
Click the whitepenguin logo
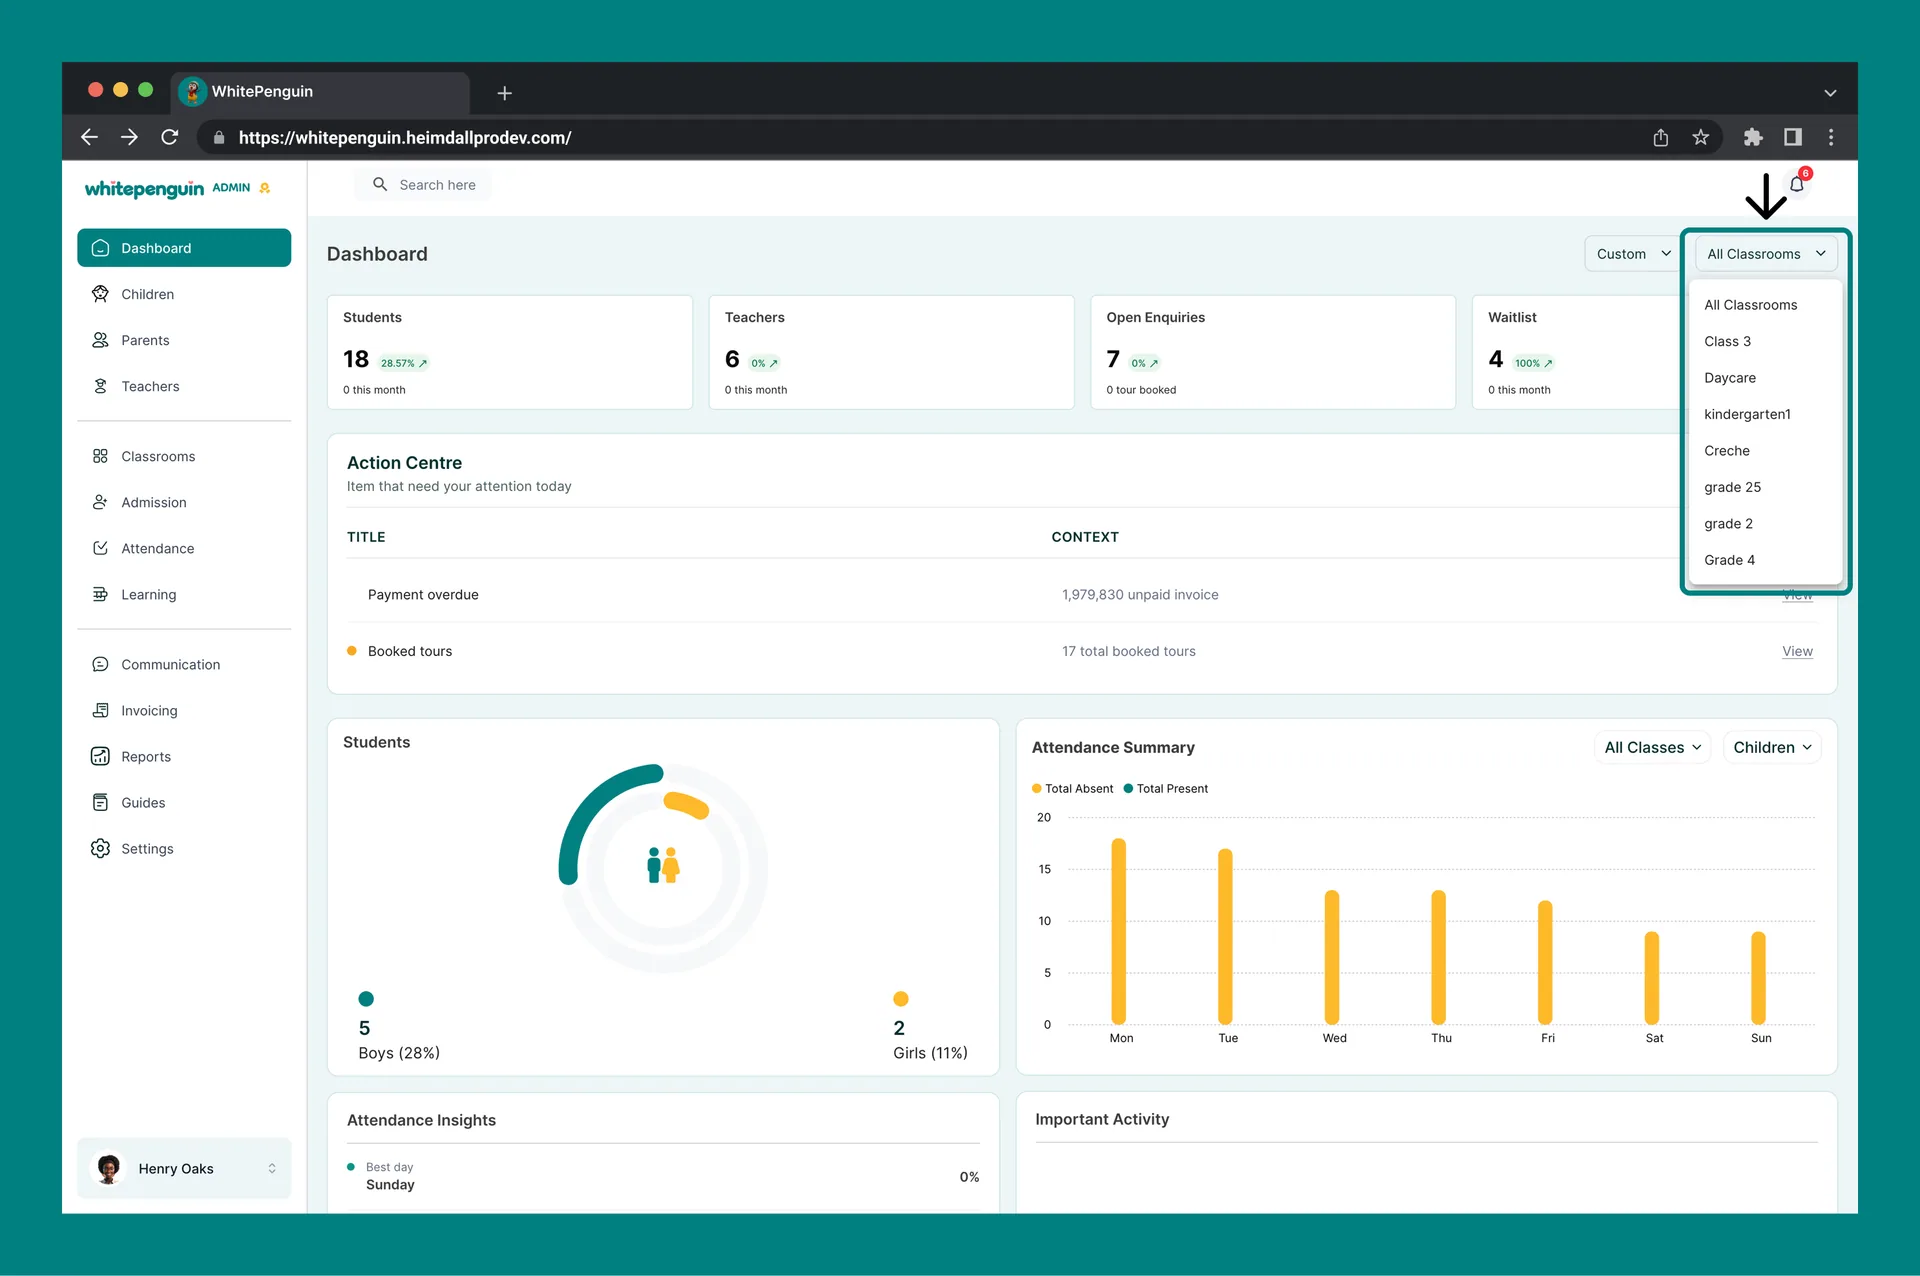click(x=144, y=188)
